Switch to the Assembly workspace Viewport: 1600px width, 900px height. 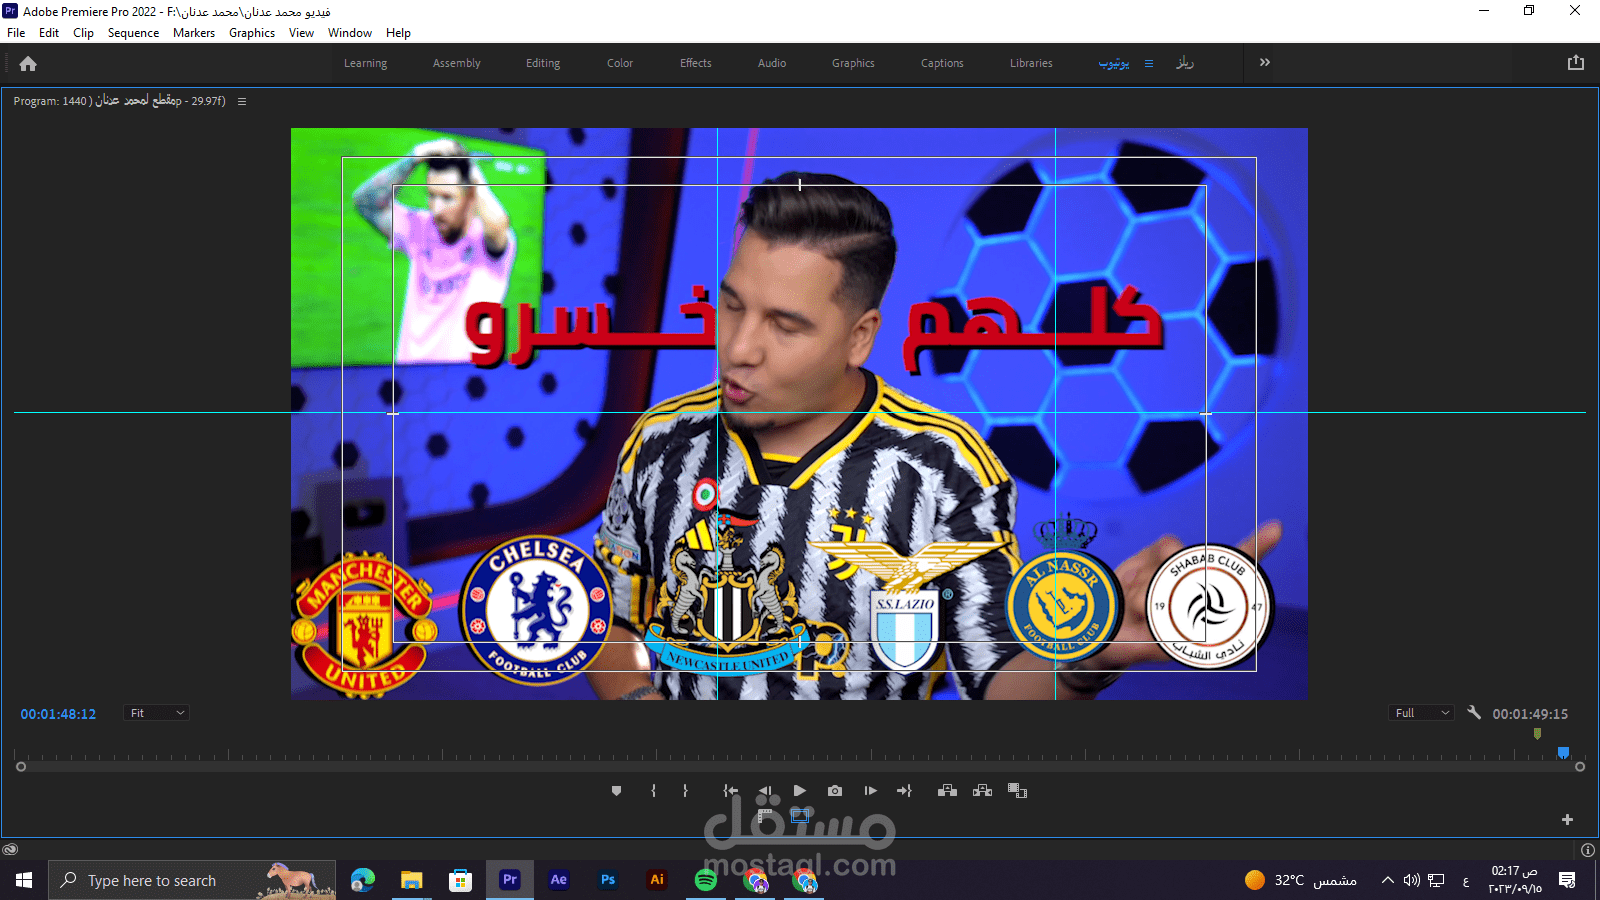tap(456, 63)
